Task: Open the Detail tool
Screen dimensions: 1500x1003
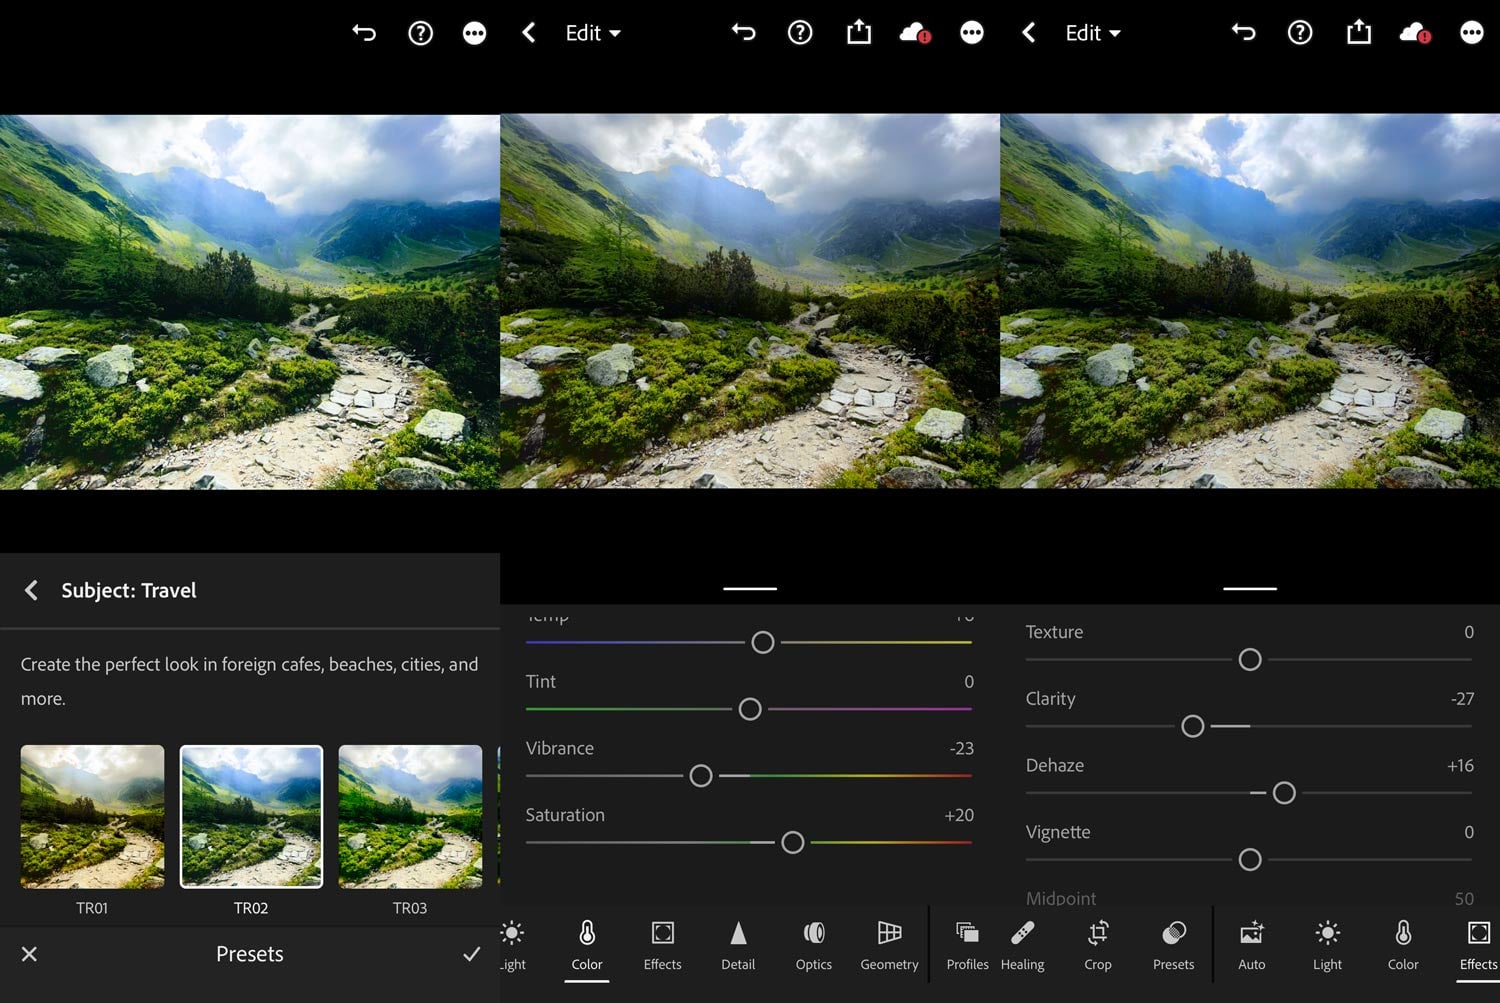Action: point(738,945)
